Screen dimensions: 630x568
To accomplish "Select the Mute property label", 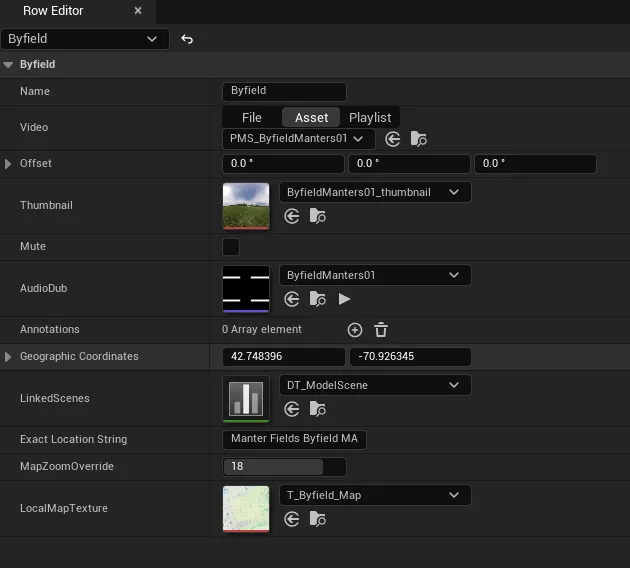I will [x=33, y=247].
